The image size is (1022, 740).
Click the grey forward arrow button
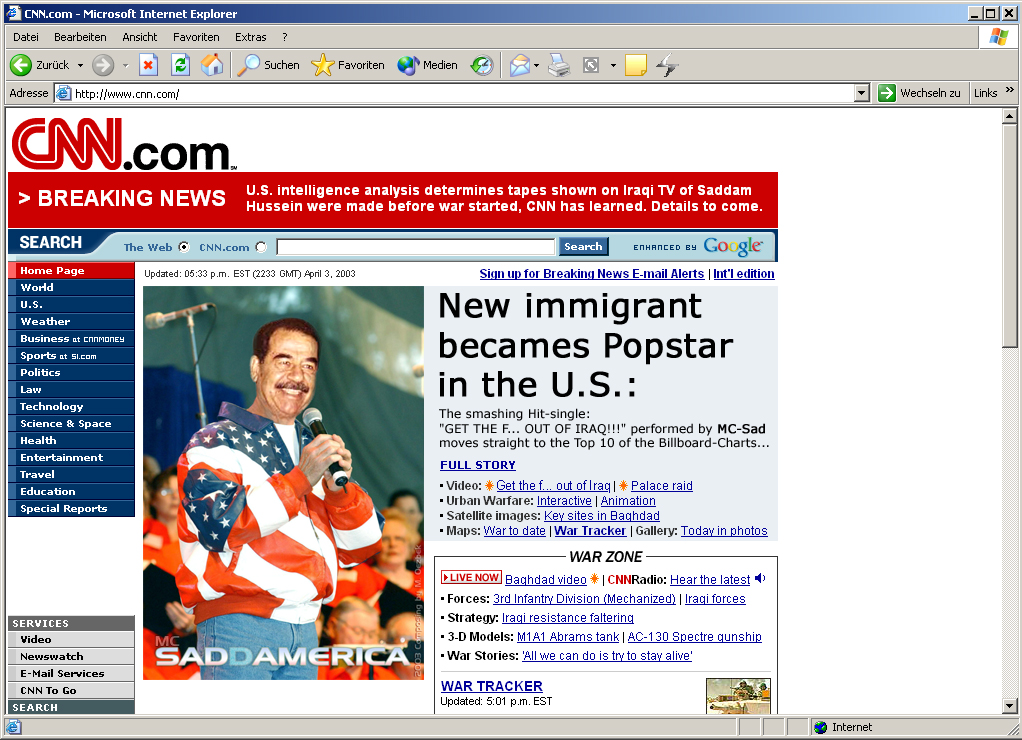tap(103, 65)
